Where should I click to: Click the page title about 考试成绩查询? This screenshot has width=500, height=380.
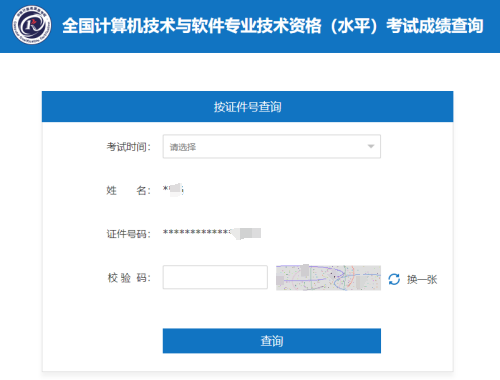pos(273,26)
